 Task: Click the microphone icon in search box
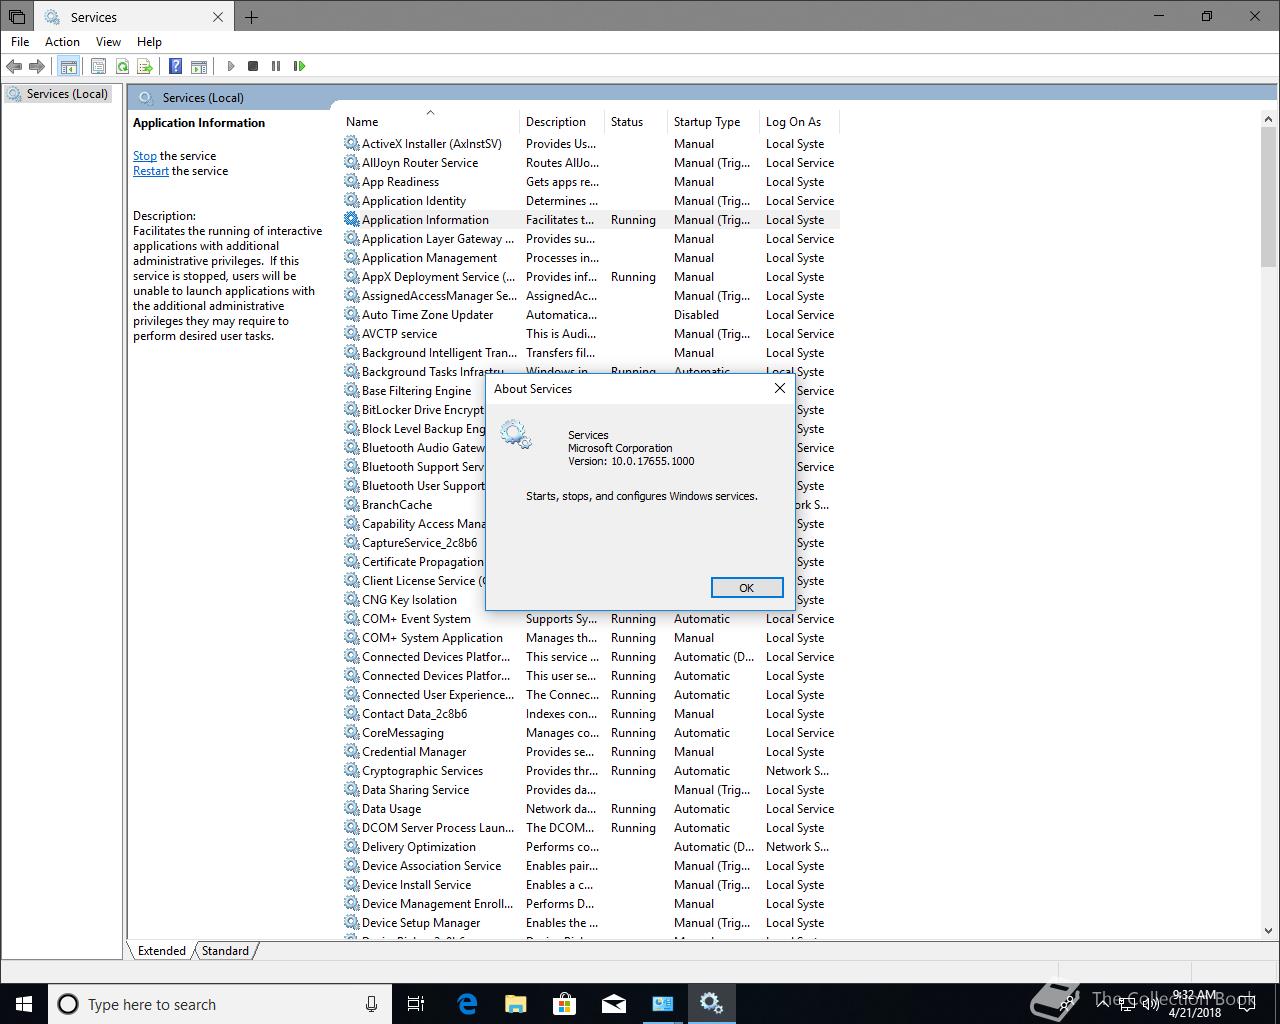371,1004
